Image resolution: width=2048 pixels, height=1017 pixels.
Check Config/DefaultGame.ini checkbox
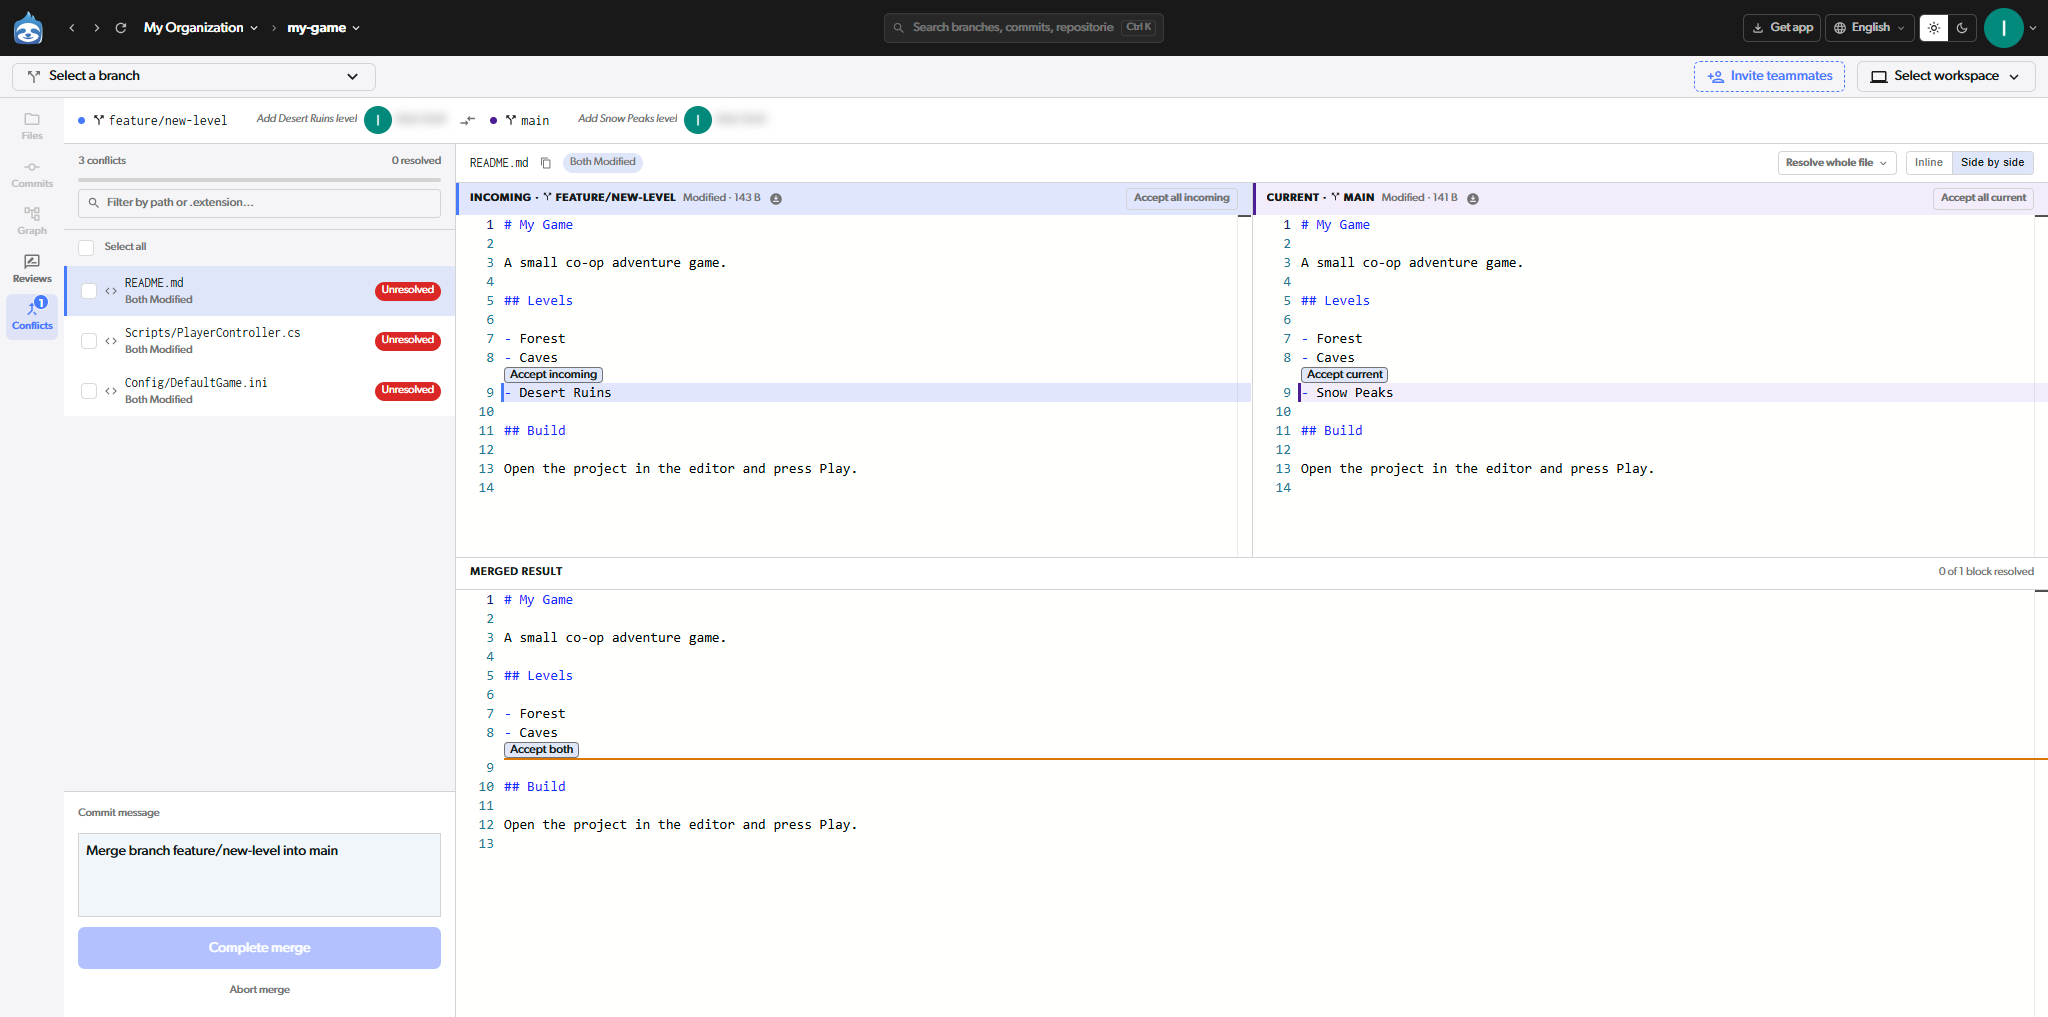coord(89,391)
